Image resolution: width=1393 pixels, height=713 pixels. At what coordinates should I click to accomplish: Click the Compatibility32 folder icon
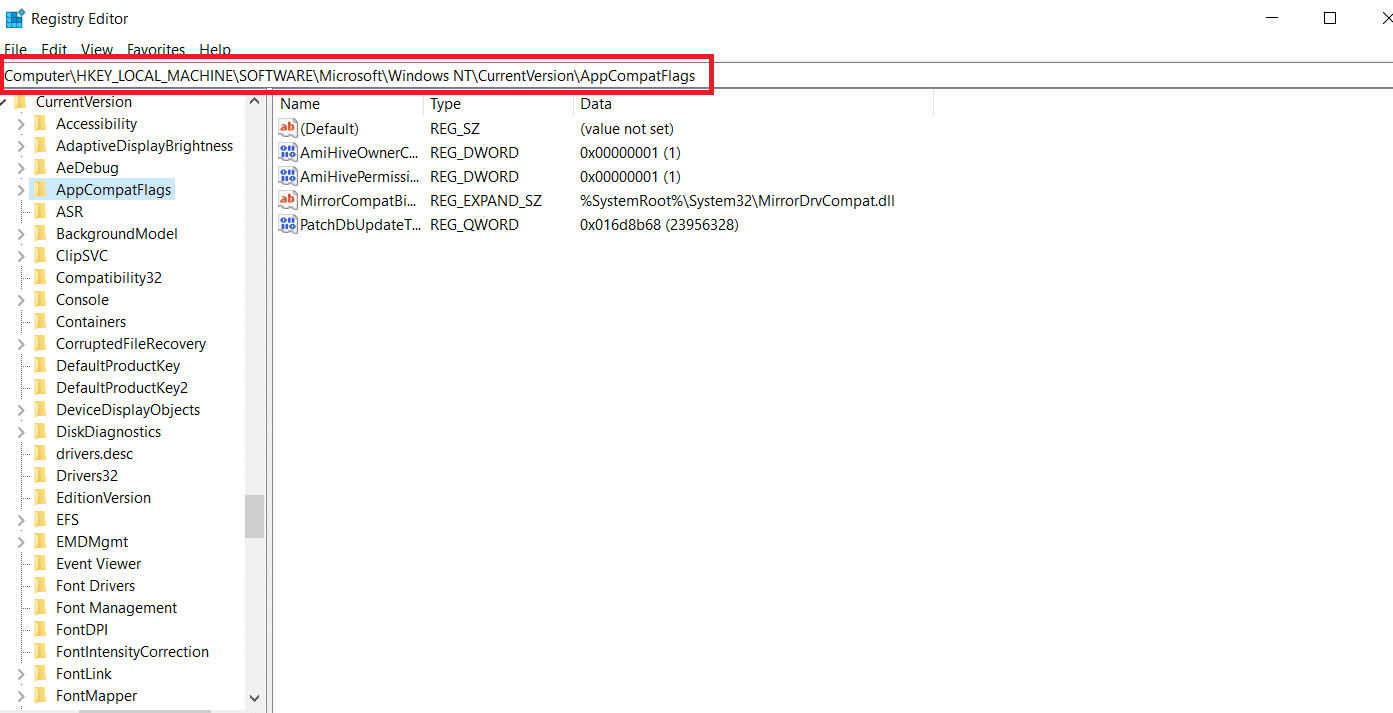40,277
